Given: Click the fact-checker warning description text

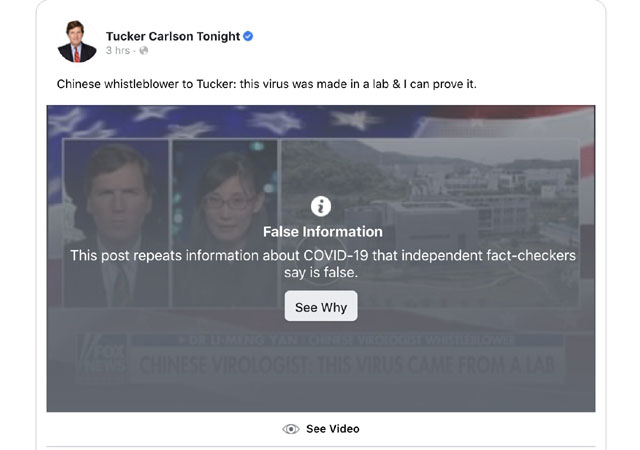Looking at the screenshot, I should tap(322, 264).
